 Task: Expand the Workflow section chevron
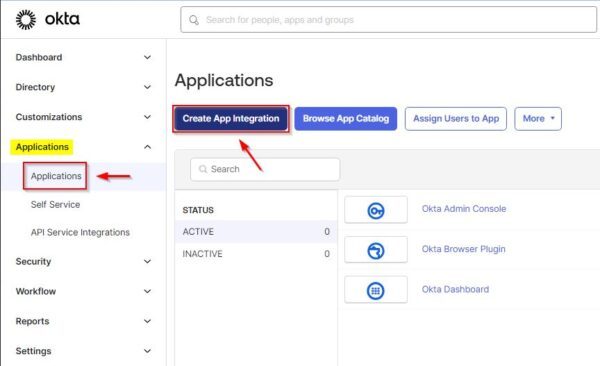tap(147, 291)
